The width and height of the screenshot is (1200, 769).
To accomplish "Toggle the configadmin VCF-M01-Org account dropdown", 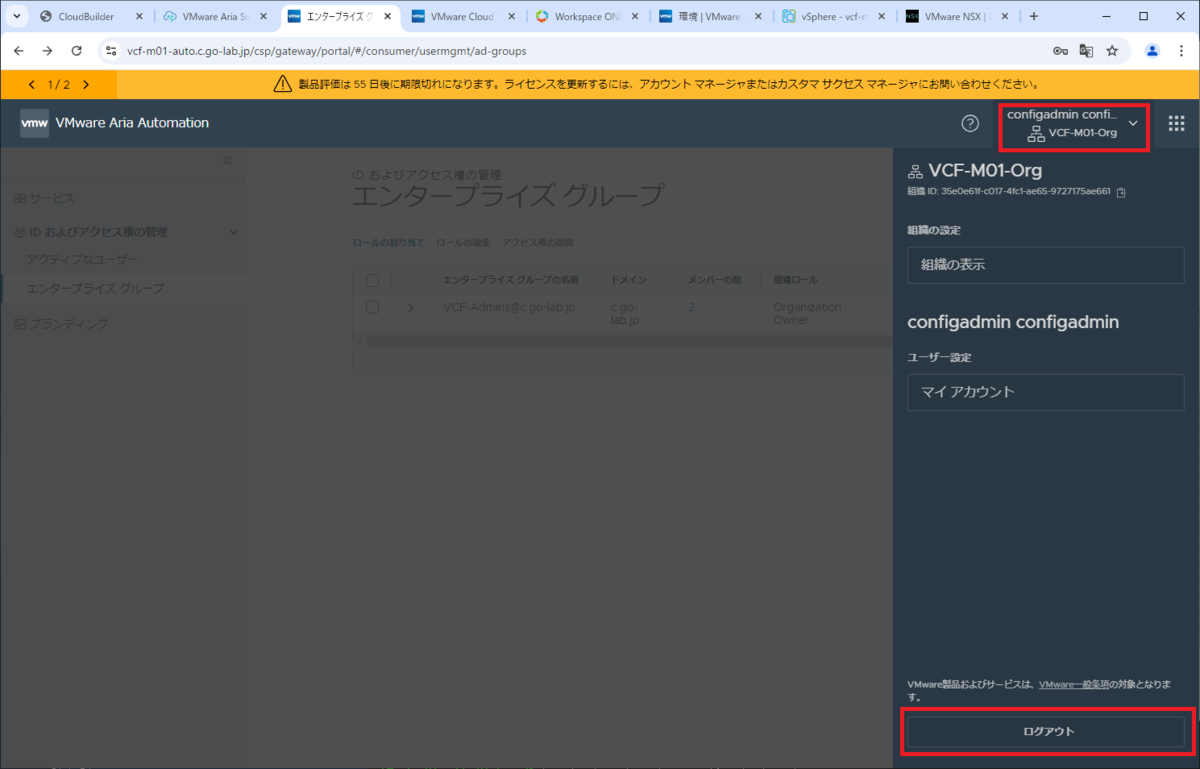I will pos(1073,124).
